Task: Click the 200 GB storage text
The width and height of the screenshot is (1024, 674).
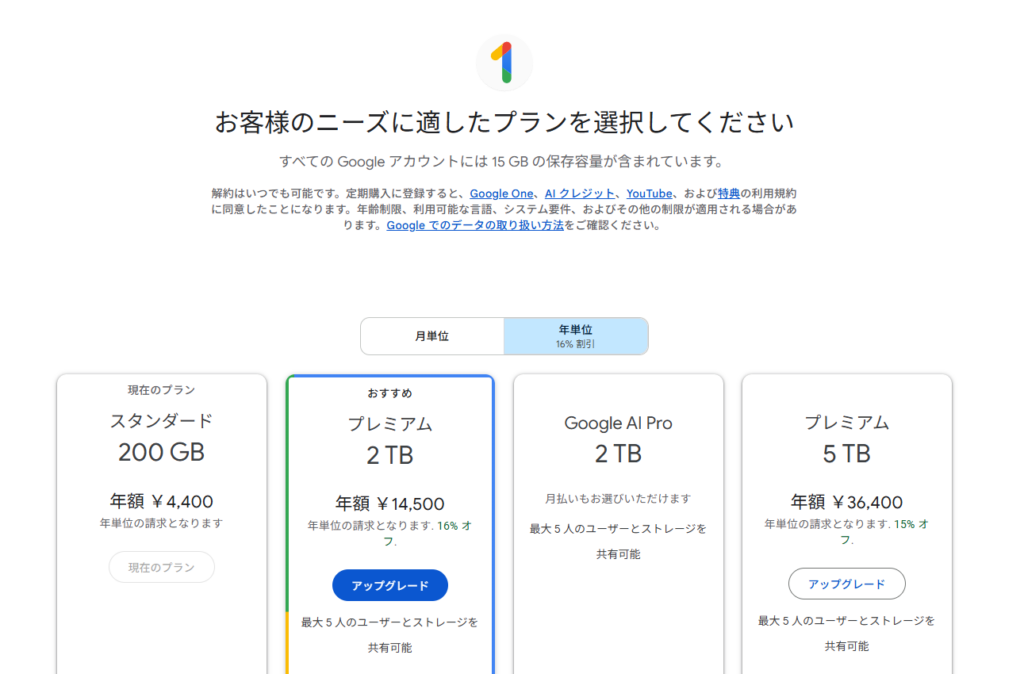Action: [161, 452]
